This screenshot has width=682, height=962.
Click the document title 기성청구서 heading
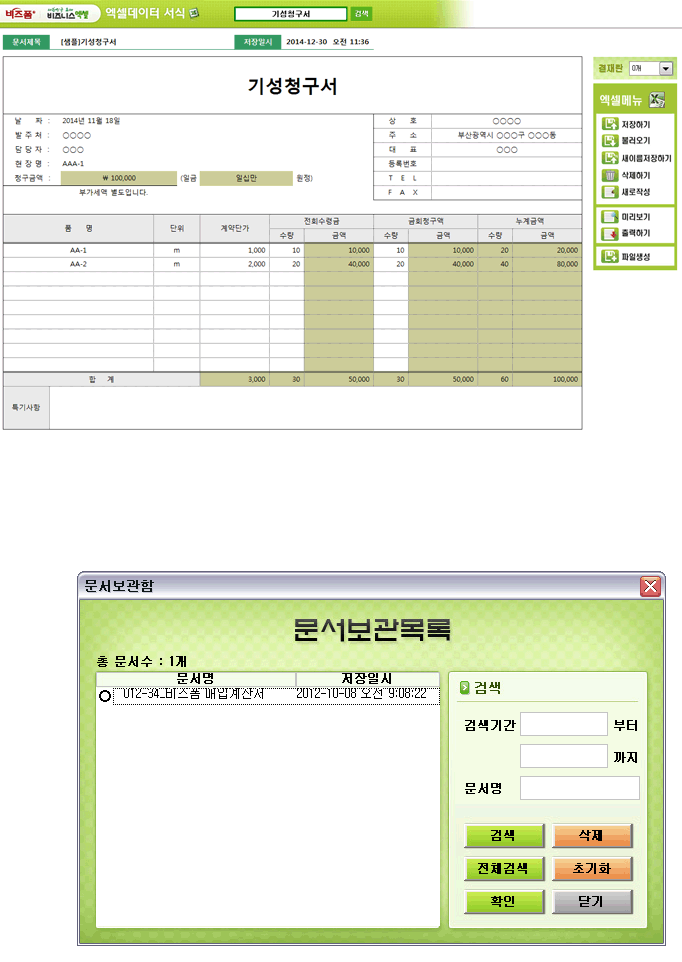(293, 86)
